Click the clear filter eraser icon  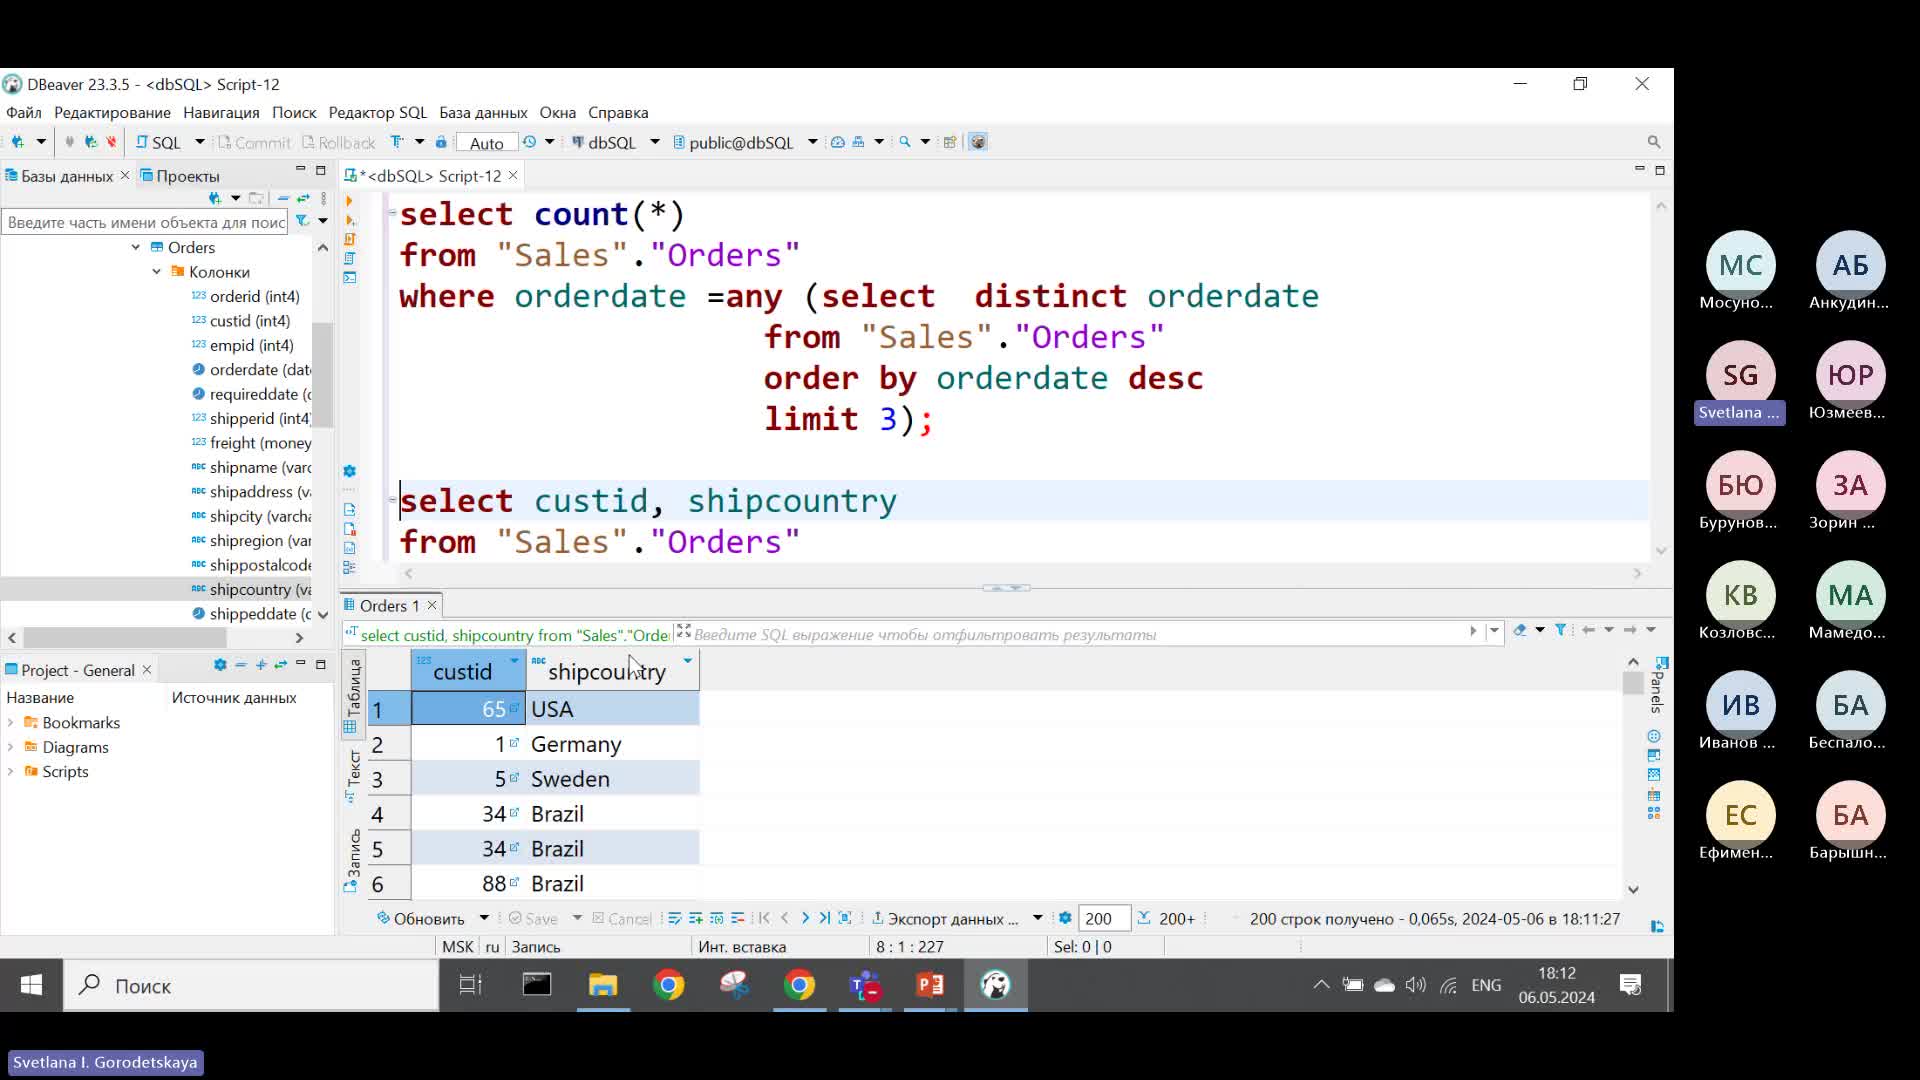pyautogui.click(x=1520, y=630)
